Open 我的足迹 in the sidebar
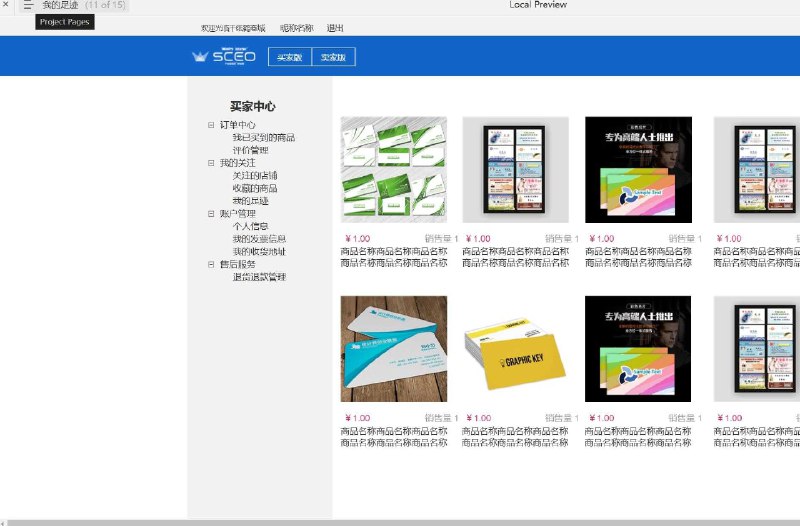 250,201
